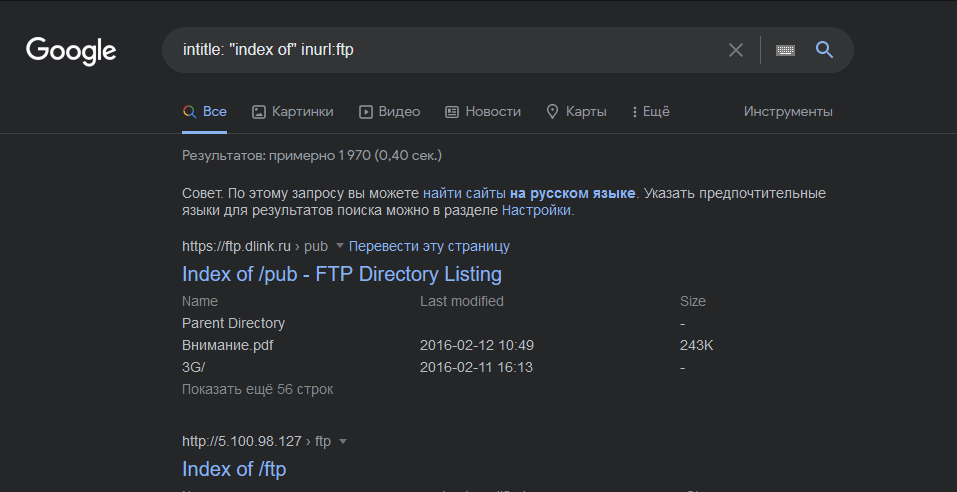Expand the Ещё more menu
Viewport: 957px width, 492px height.
click(x=650, y=112)
